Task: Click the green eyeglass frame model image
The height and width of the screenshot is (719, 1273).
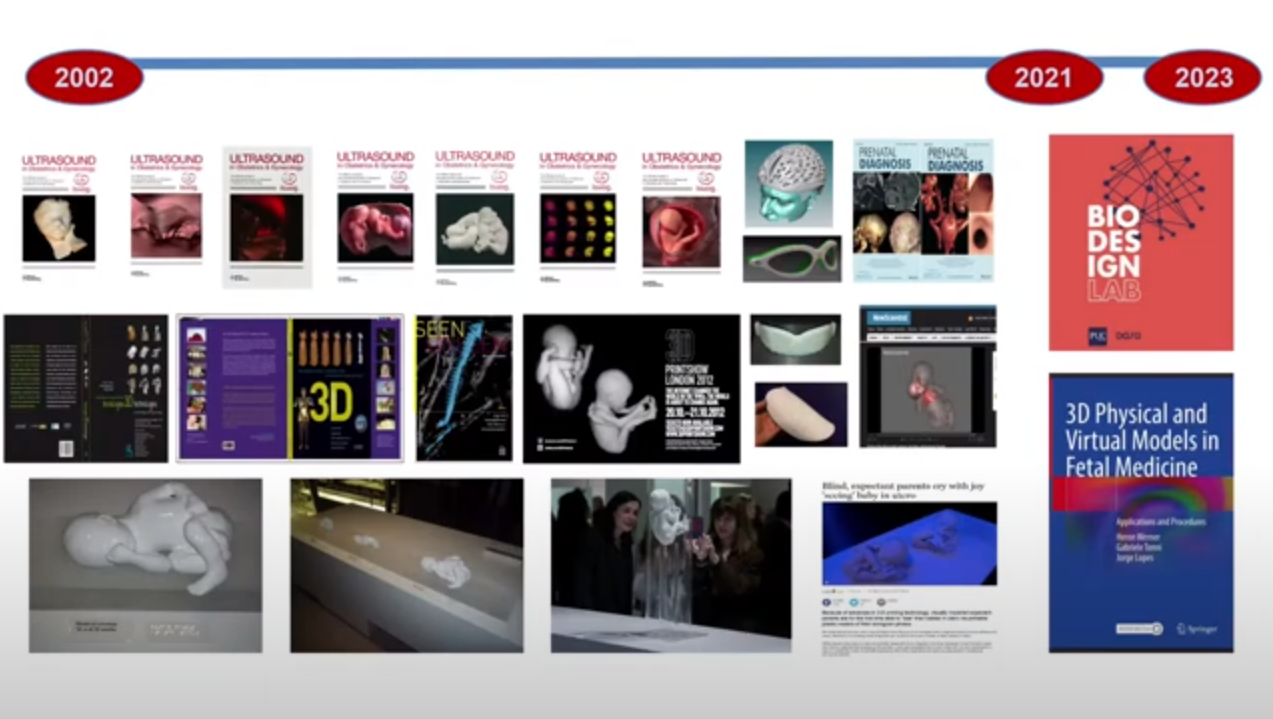Action: [792, 259]
